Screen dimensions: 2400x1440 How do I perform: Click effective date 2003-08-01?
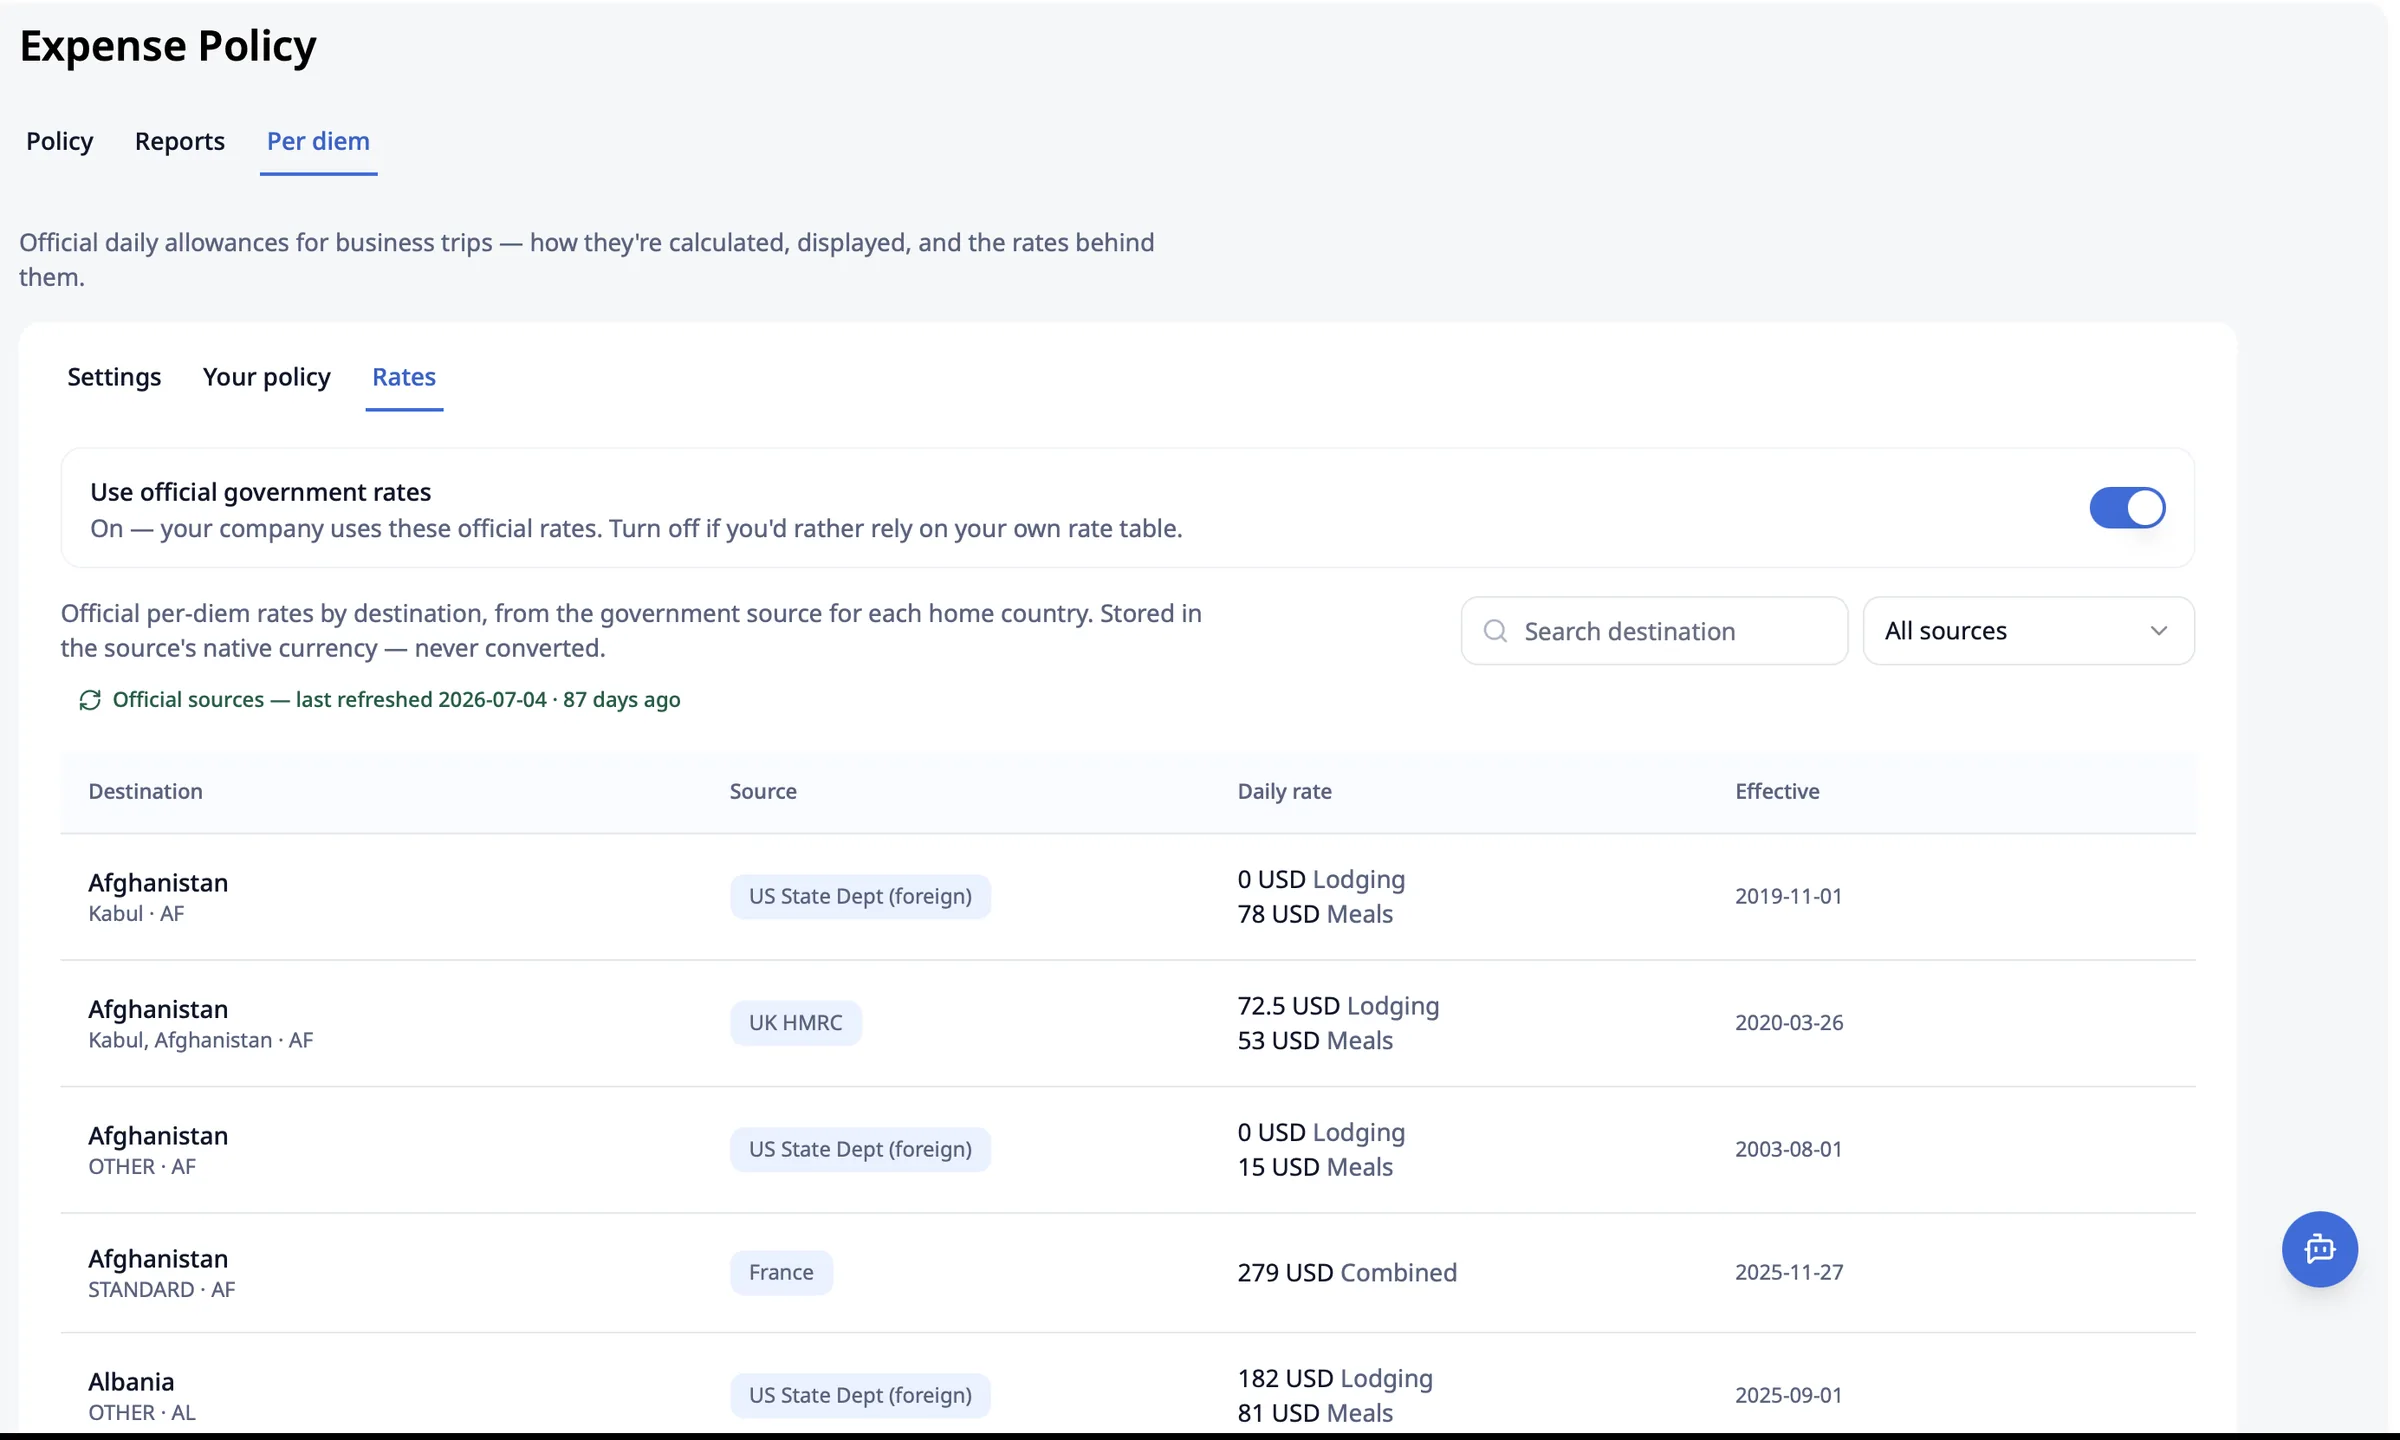[x=1788, y=1150]
